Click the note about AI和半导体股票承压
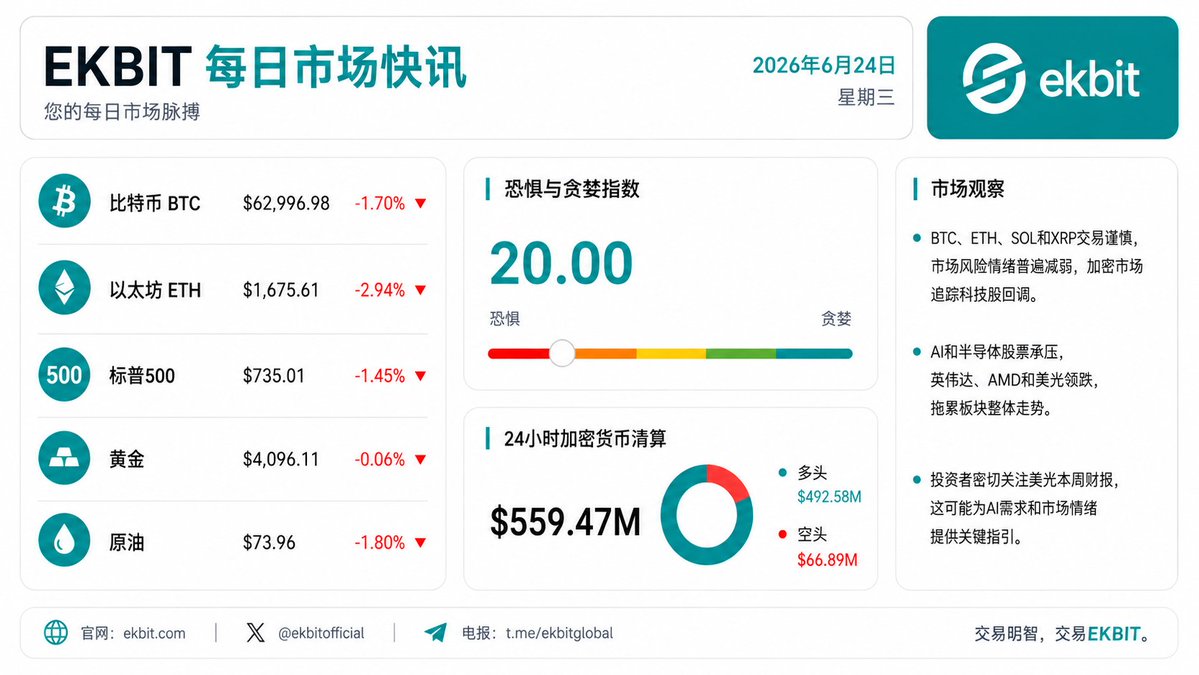Viewport: 1199px width, 675px height. (1014, 380)
